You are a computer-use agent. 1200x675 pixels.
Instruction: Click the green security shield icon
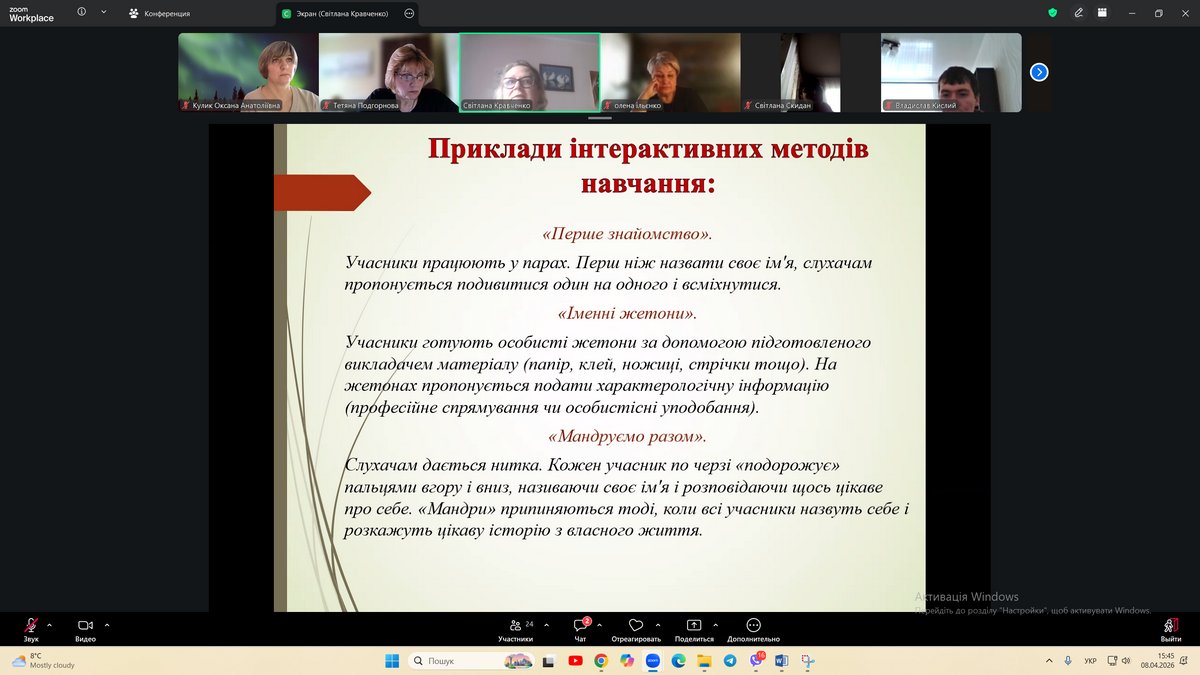(1052, 13)
